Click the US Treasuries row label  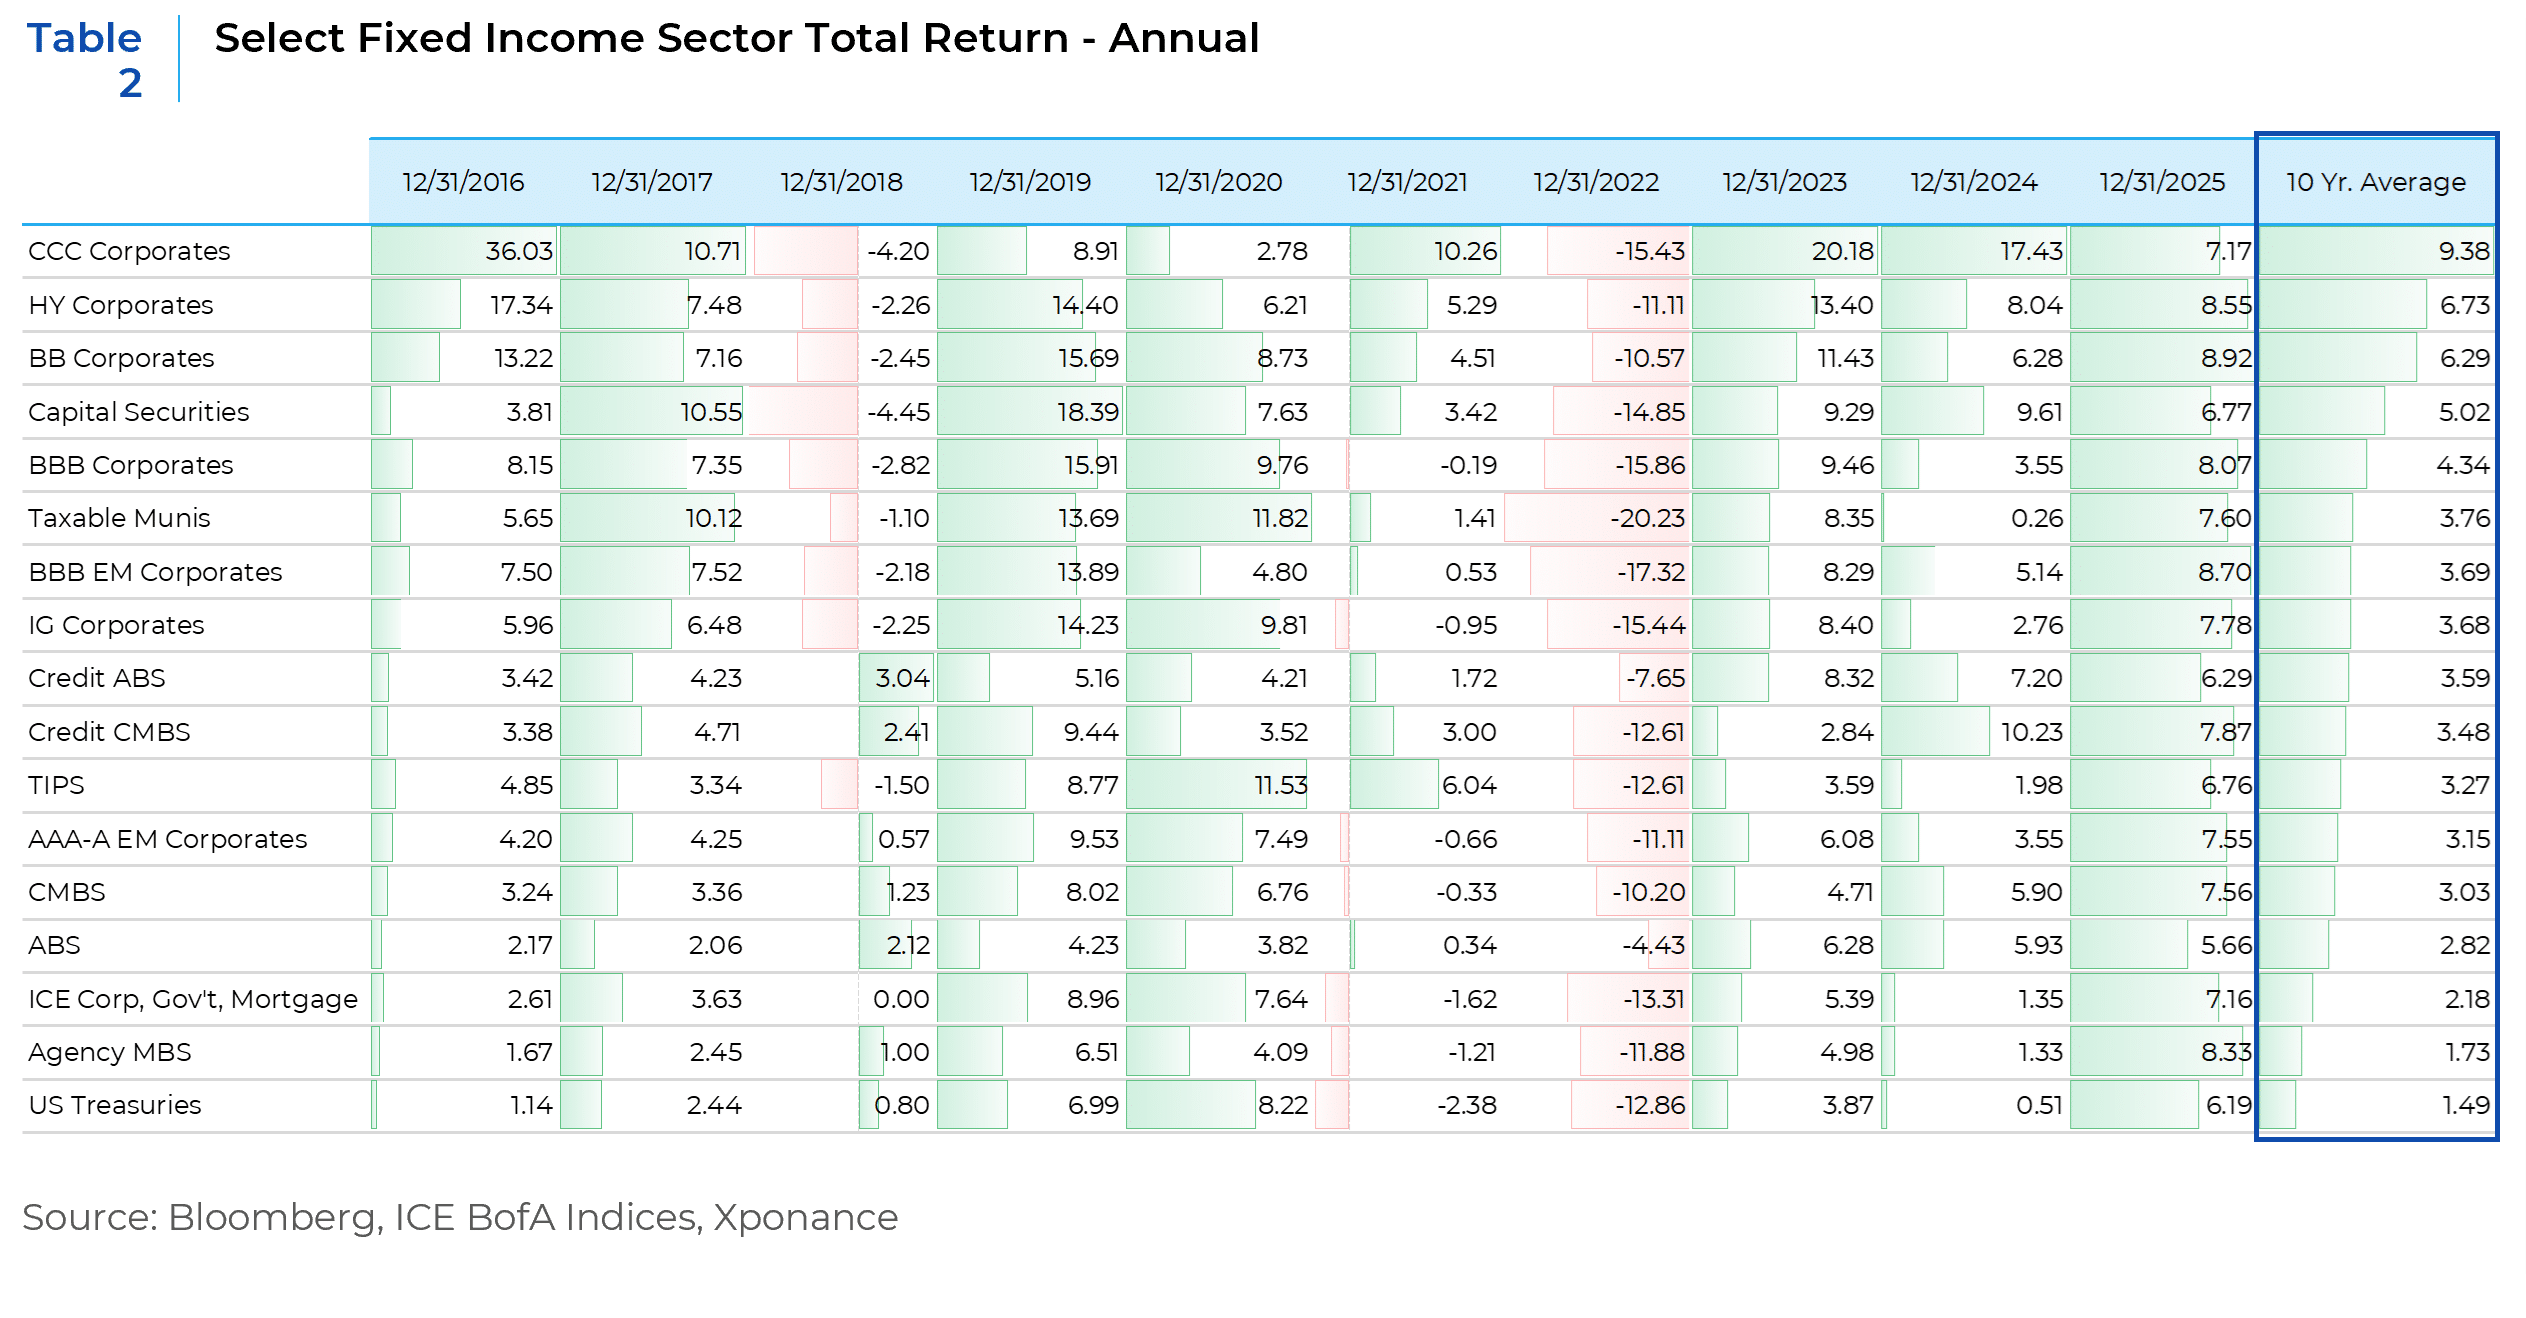click(x=115, y=1105)
